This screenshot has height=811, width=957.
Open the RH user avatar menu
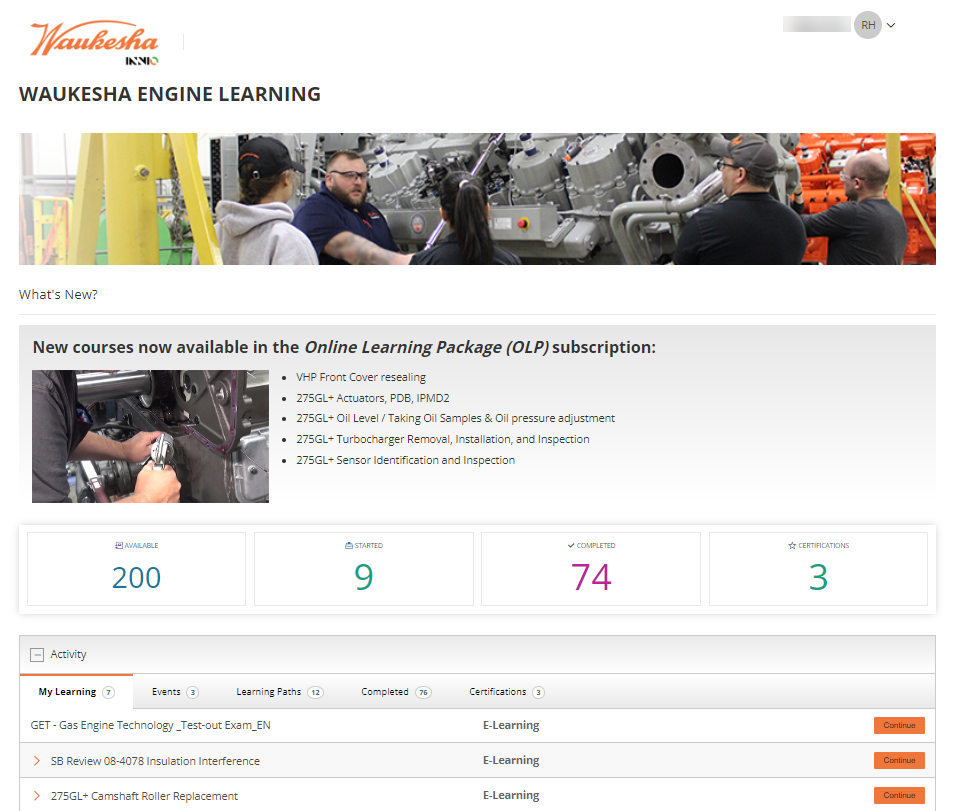[x=867, y=25]
